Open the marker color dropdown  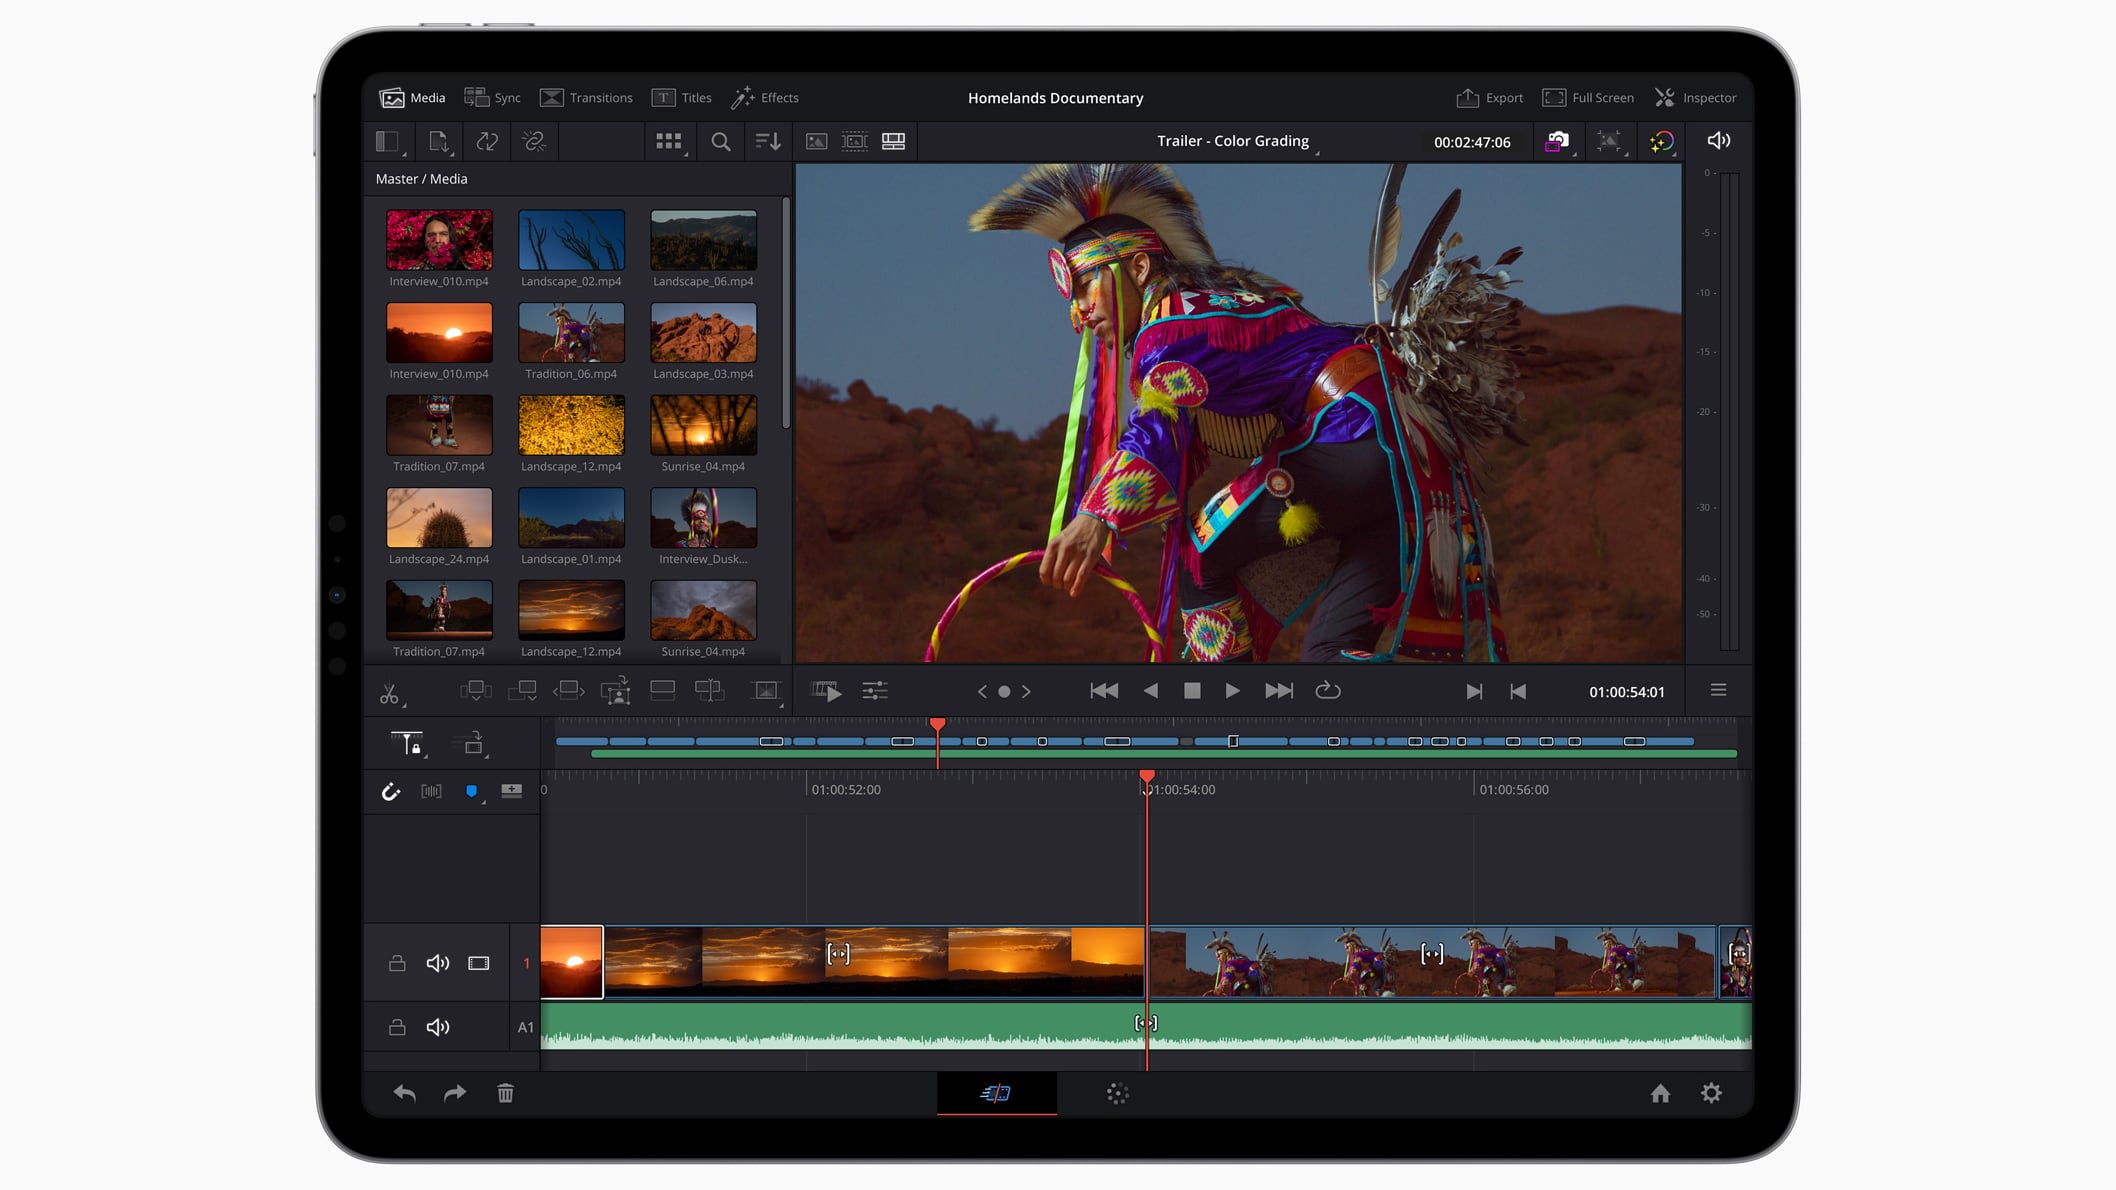[473, 792]
